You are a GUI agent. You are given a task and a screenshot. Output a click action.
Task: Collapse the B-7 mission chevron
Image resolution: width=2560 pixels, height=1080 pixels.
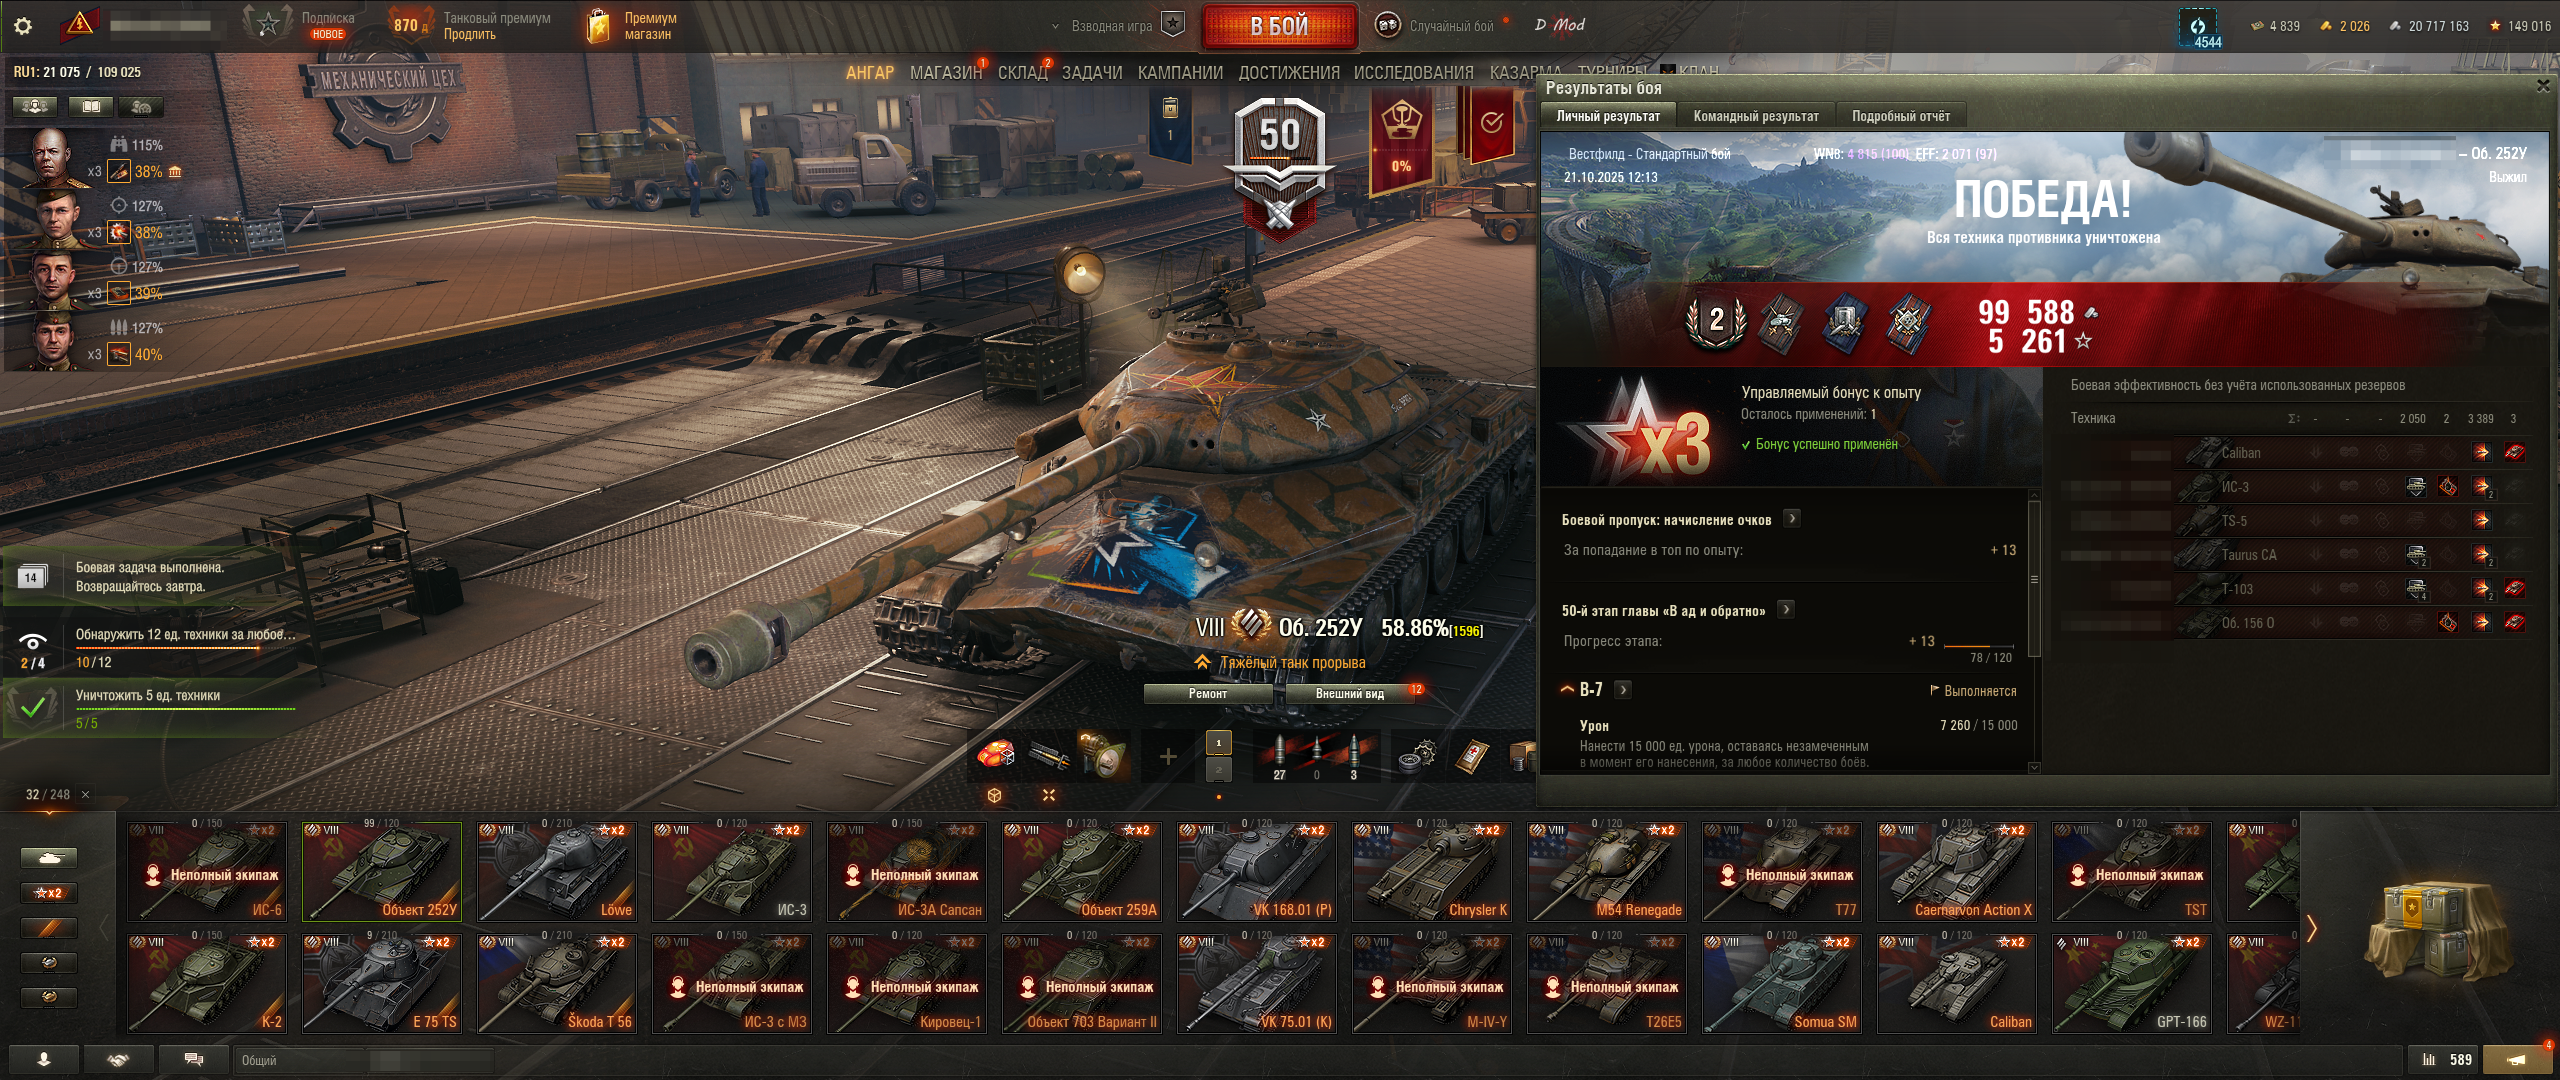(1567, 690)
